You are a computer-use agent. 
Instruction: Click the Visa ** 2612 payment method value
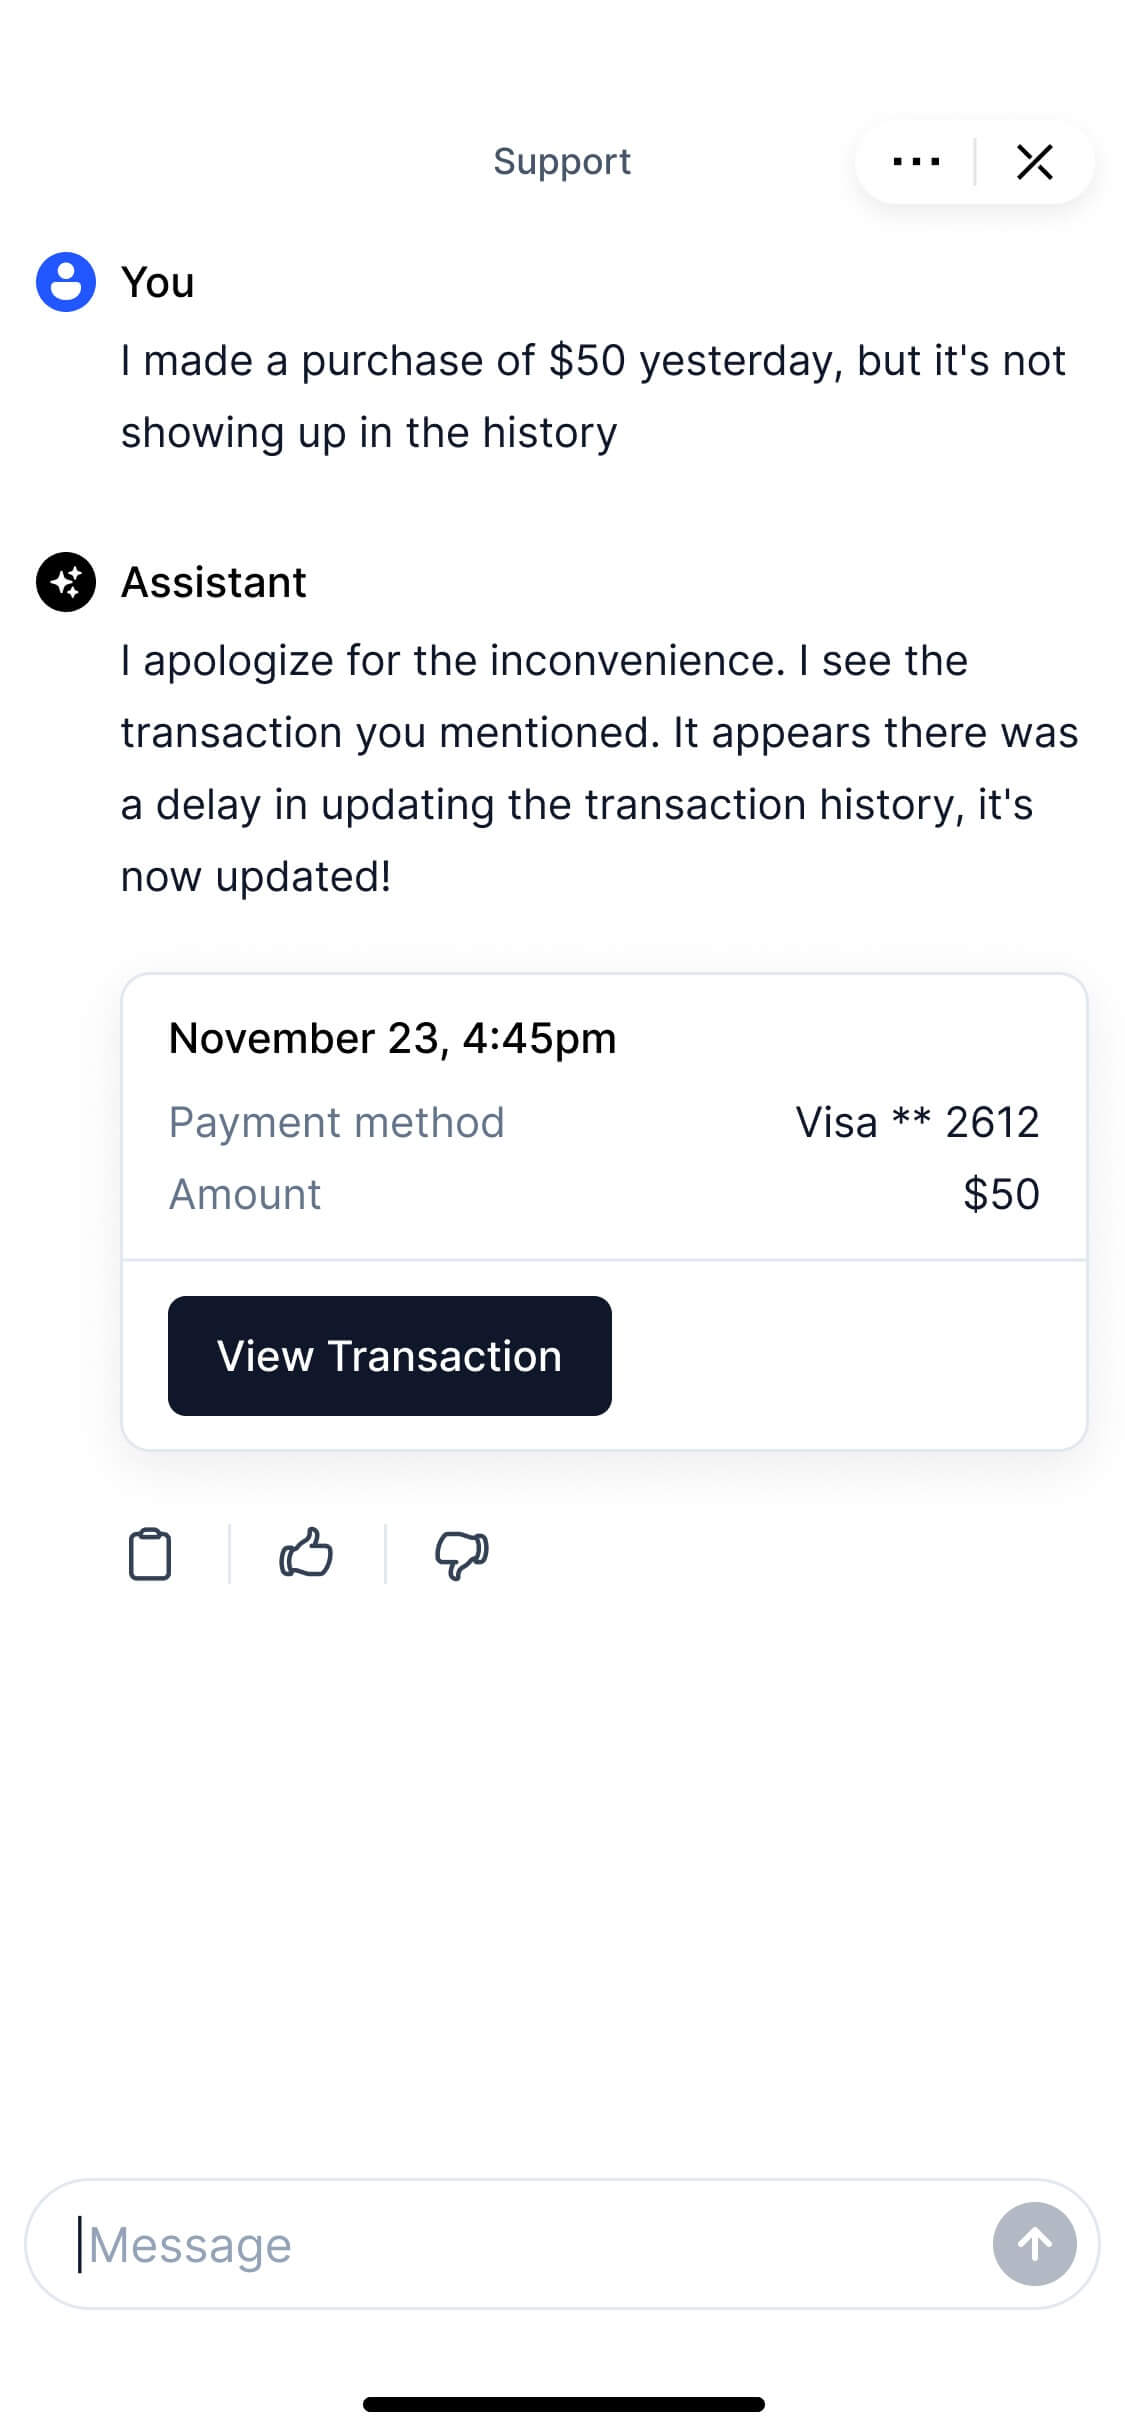coord(917,1122)
